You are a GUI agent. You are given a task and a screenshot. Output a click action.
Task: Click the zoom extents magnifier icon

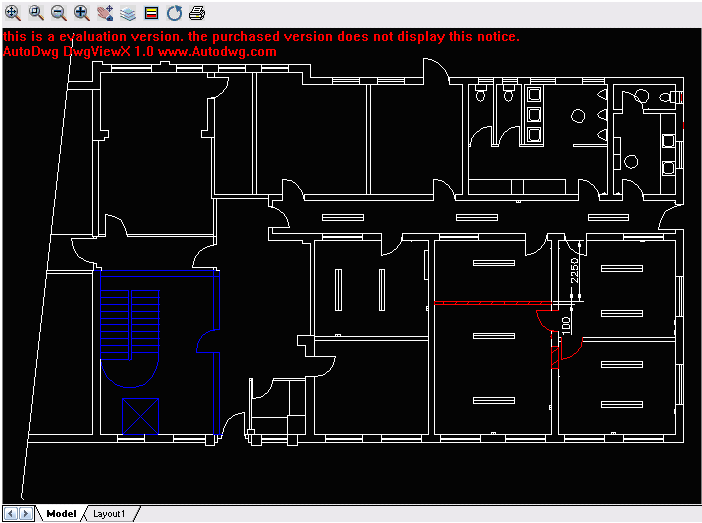13,13
